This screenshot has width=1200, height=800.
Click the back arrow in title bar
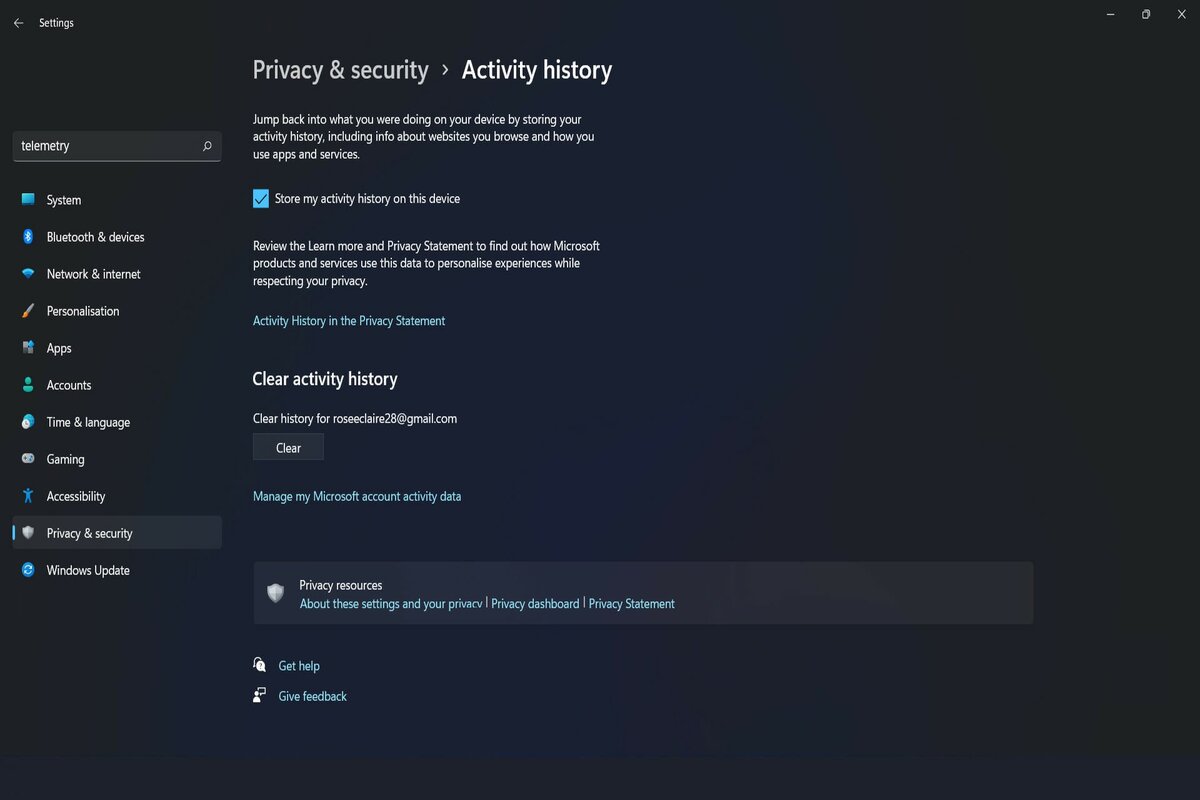coord(18,23)
